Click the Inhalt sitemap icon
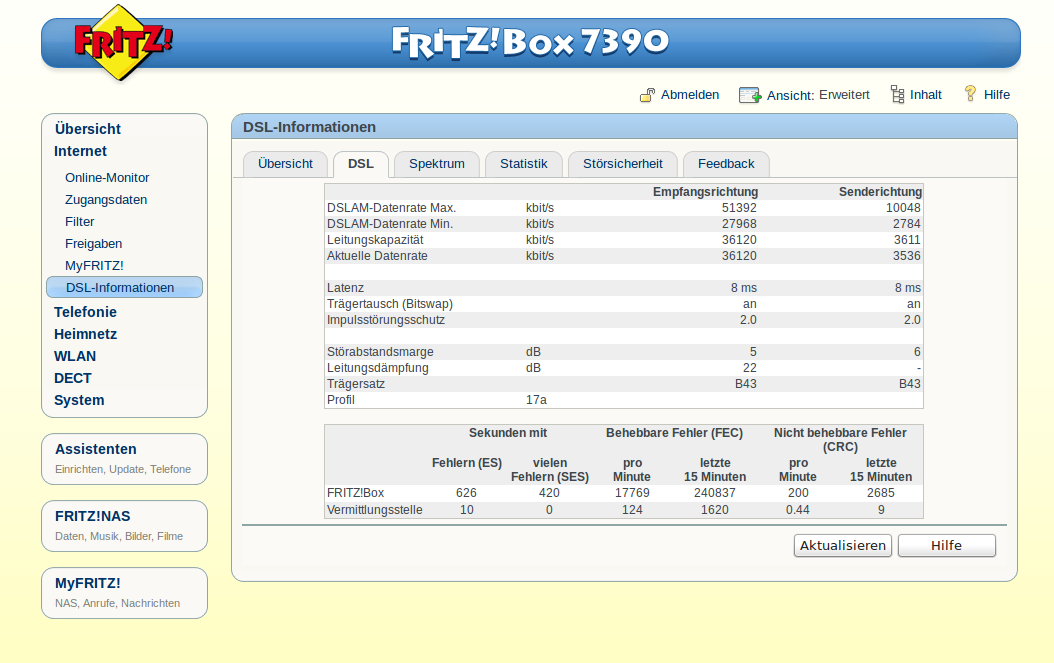1054x663 pixels. tap(895, 93)
